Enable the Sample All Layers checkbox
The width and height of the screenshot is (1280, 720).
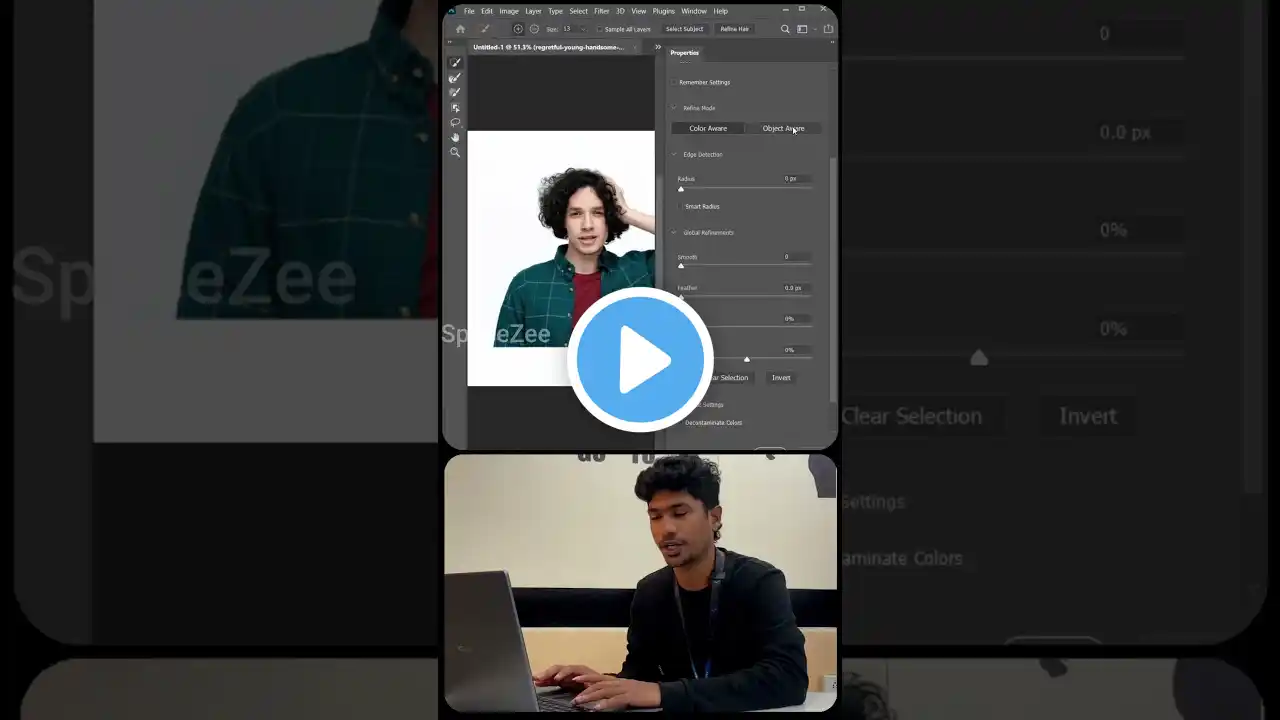click(x=600, y=29)
